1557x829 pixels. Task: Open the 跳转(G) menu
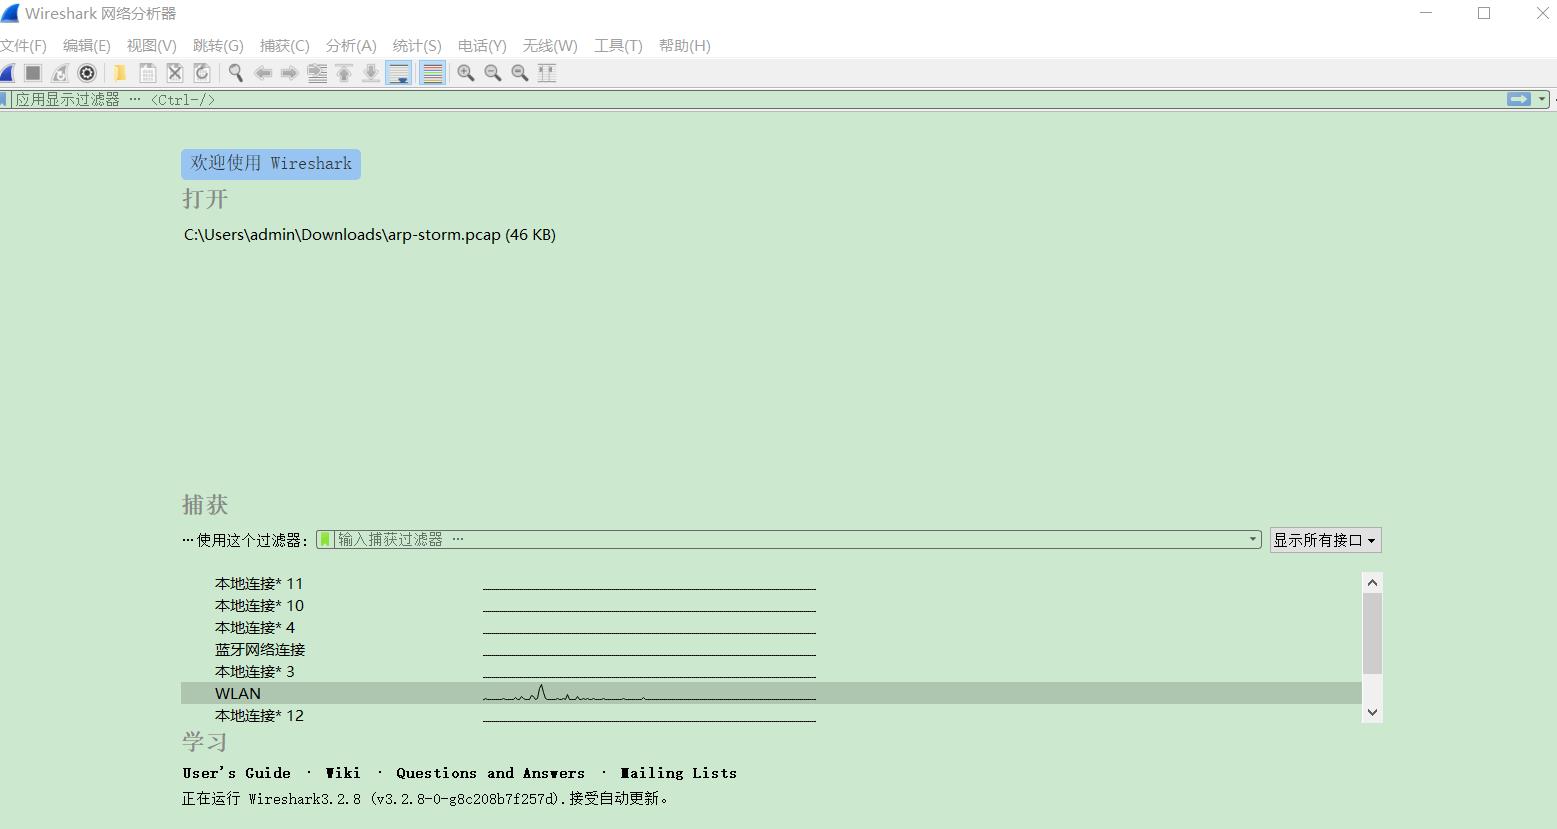[218, 46]
